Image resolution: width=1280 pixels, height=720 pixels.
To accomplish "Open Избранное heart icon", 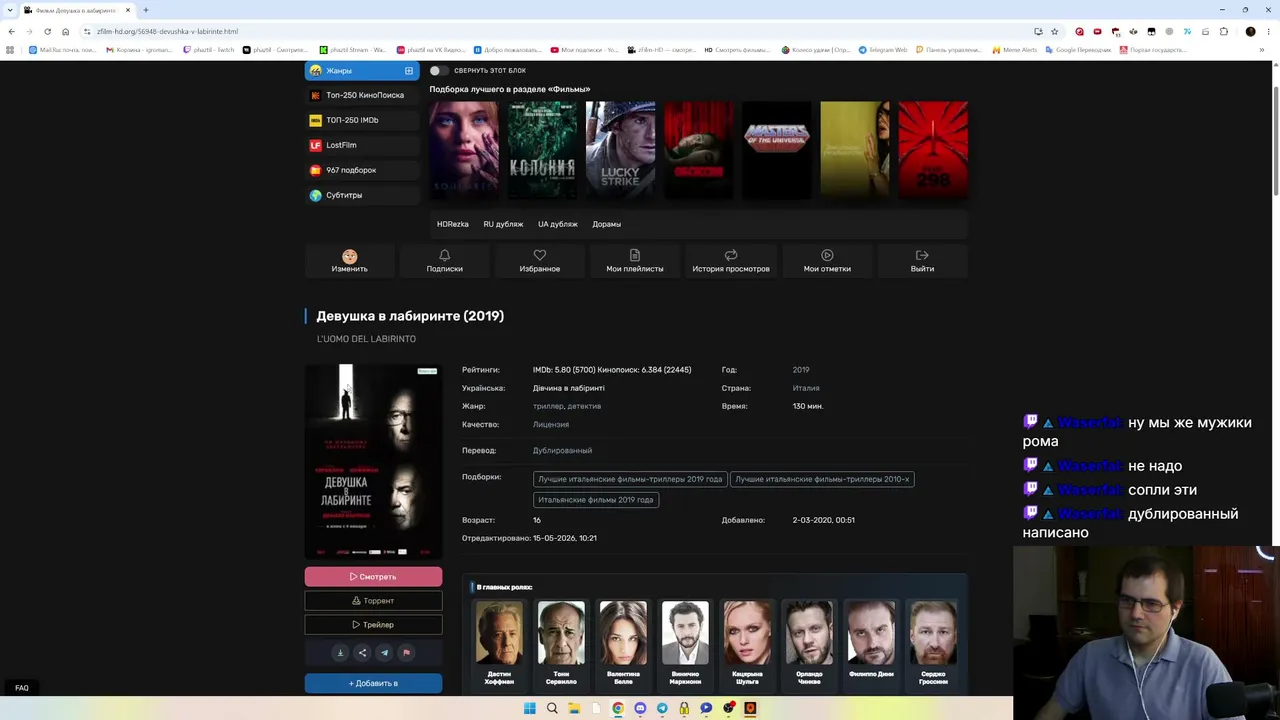I will (x=540, y=255).
